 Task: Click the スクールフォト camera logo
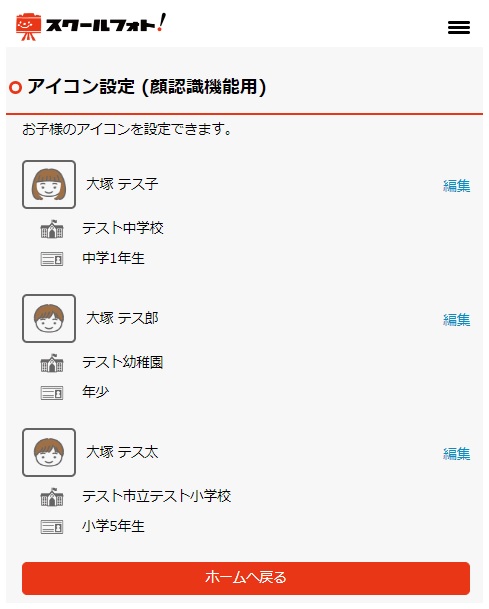coord(90,26)
